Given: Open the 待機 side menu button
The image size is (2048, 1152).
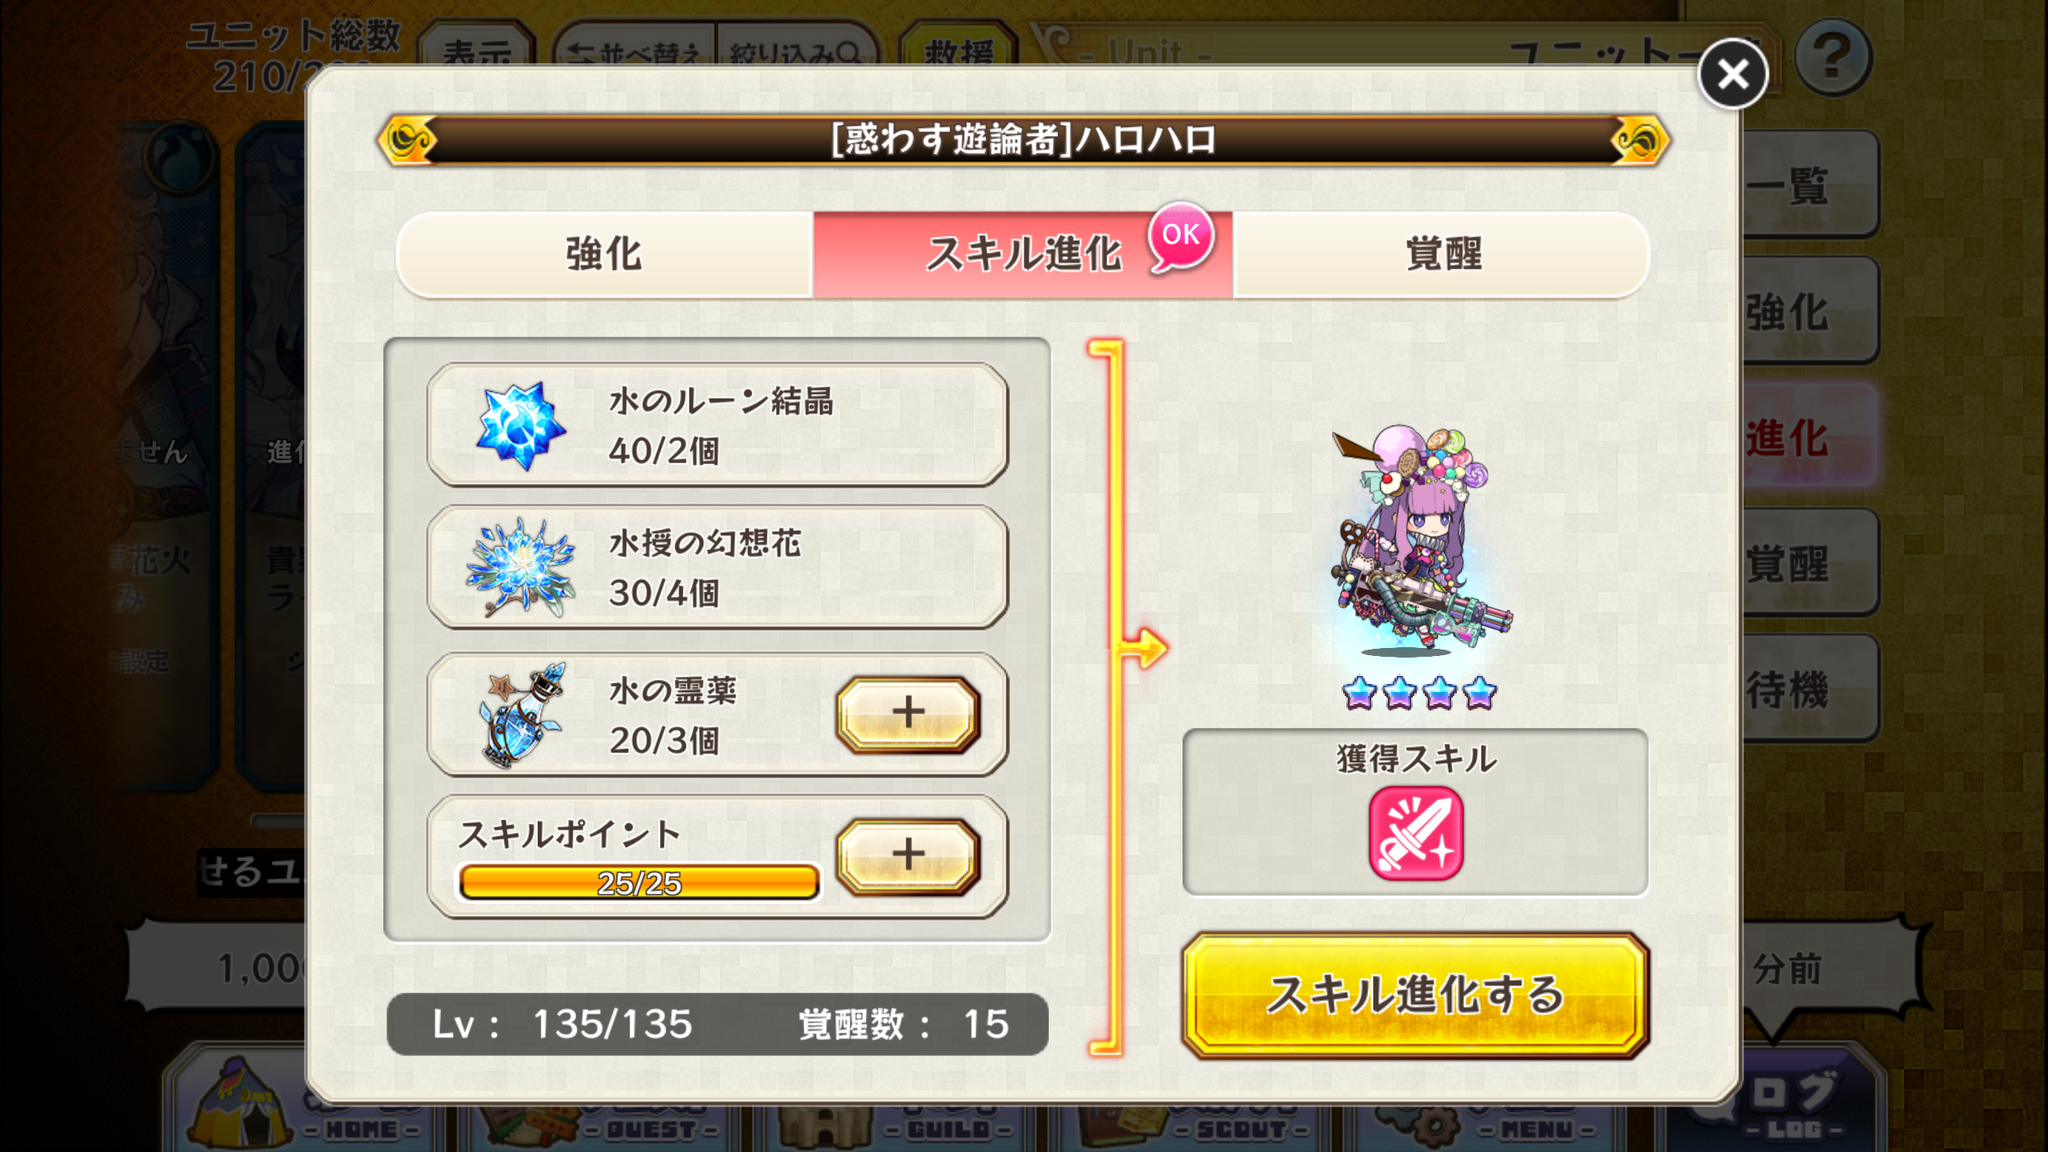Looking at the screenshot, I should tap(1808, 689).
